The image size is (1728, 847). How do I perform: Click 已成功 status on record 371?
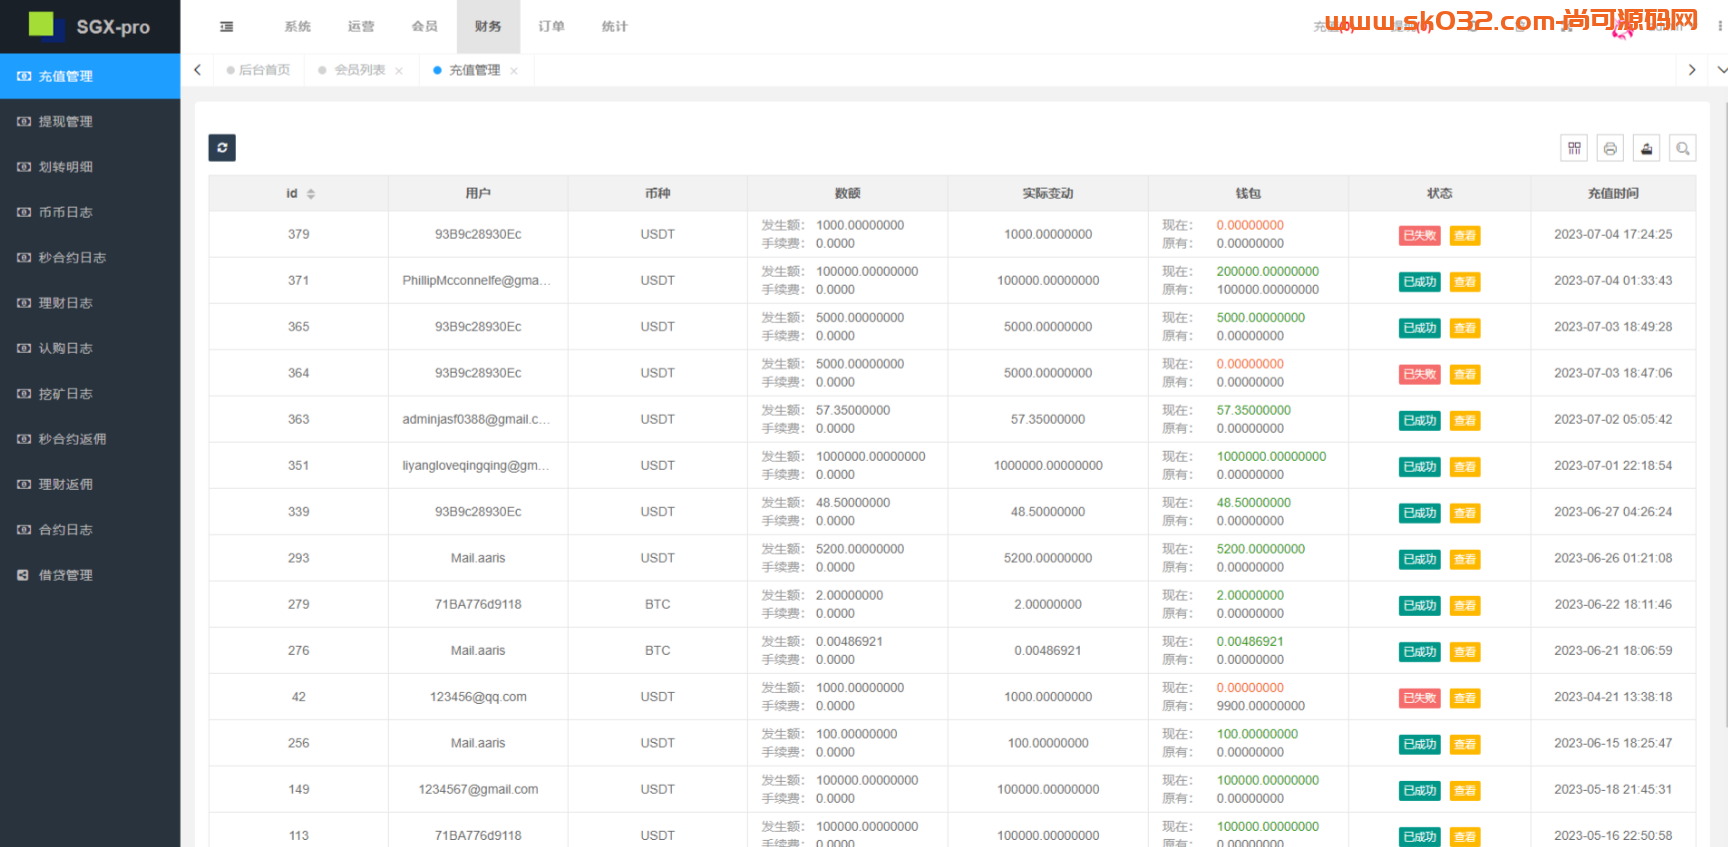click(1420, 282)
